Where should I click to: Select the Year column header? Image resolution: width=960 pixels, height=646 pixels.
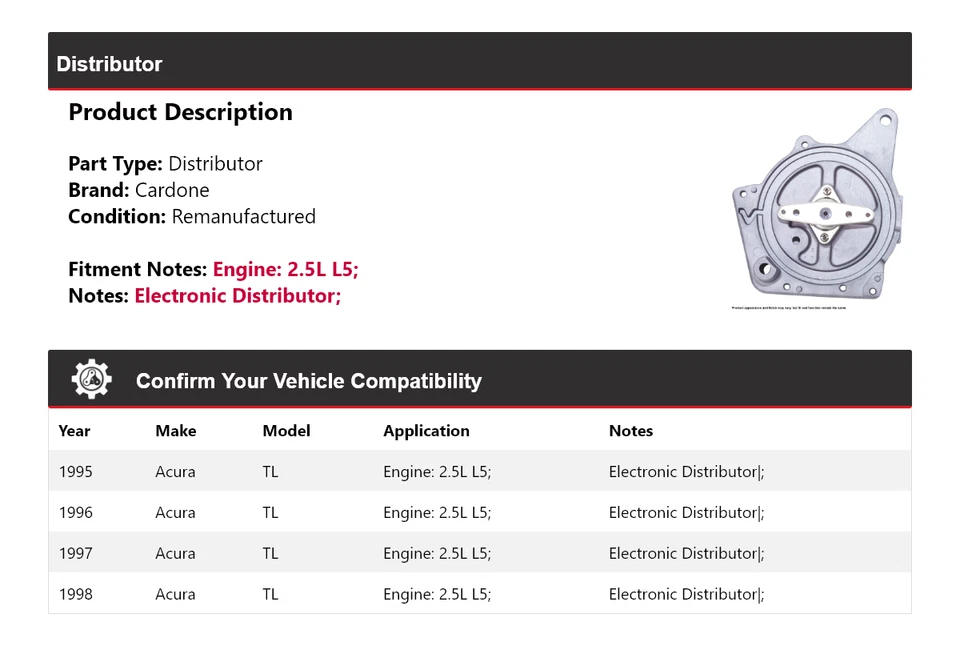tap(74, 431)
